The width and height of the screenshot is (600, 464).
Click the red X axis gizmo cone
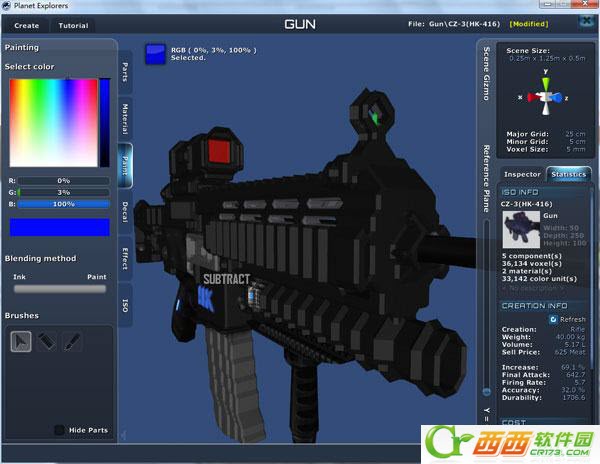click(x=533, y=97)
